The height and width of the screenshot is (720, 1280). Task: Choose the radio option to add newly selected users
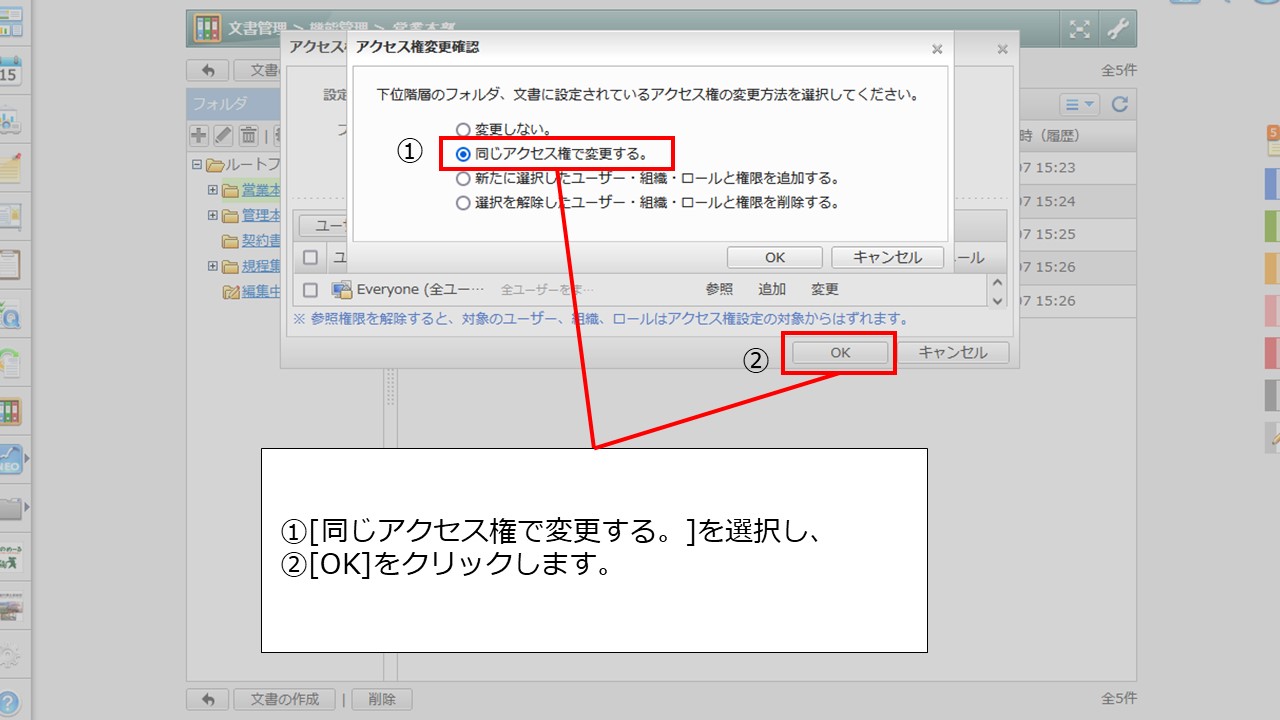coord(462,179)
